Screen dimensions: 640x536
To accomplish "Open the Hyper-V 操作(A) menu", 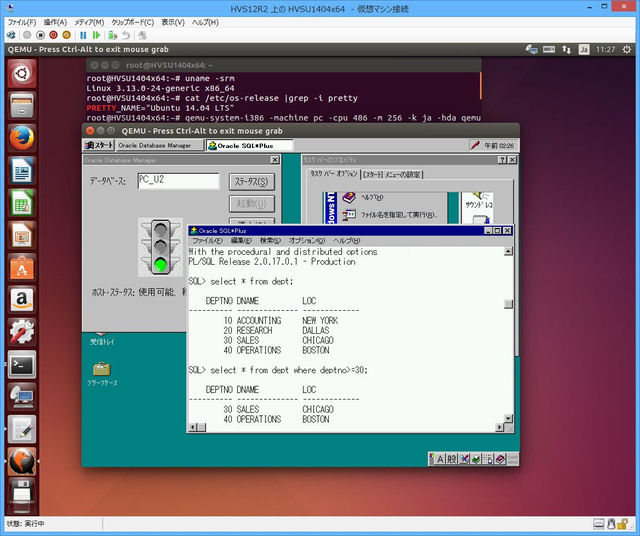I will pyautogui.click(x=55, y=22).
